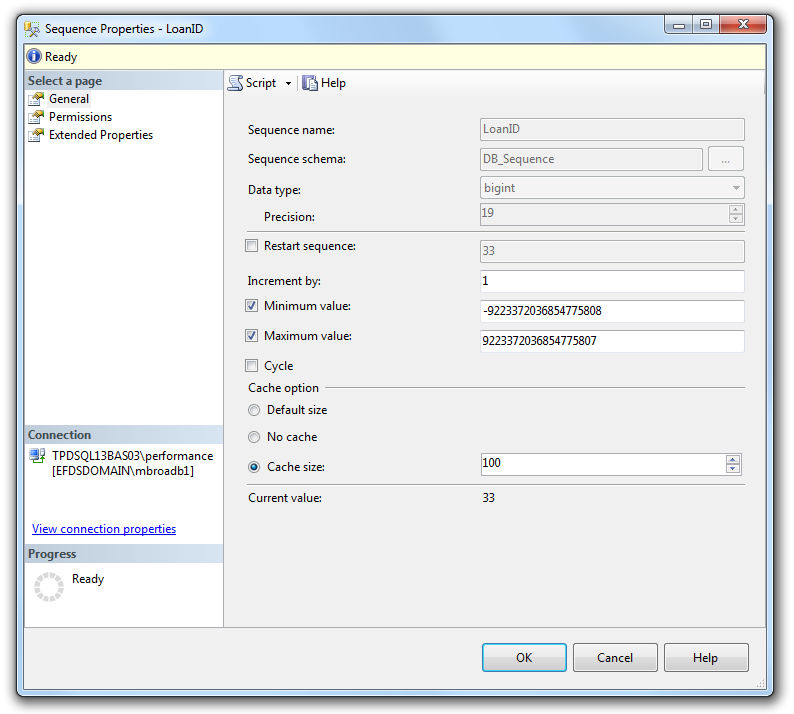Viewport: 794px width, 714px height.
Task: Click the server connection icon
Action: pyautogui.click(x=37, y=456)
